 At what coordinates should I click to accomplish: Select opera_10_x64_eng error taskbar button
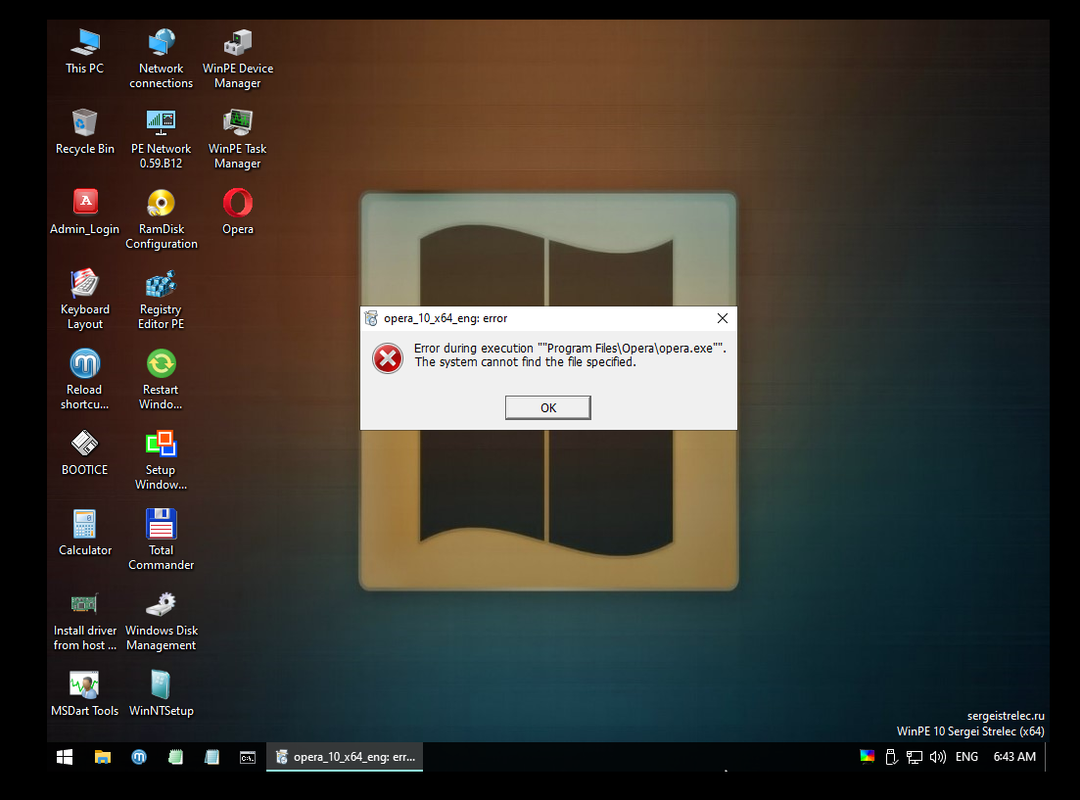[x=344, y=757]
